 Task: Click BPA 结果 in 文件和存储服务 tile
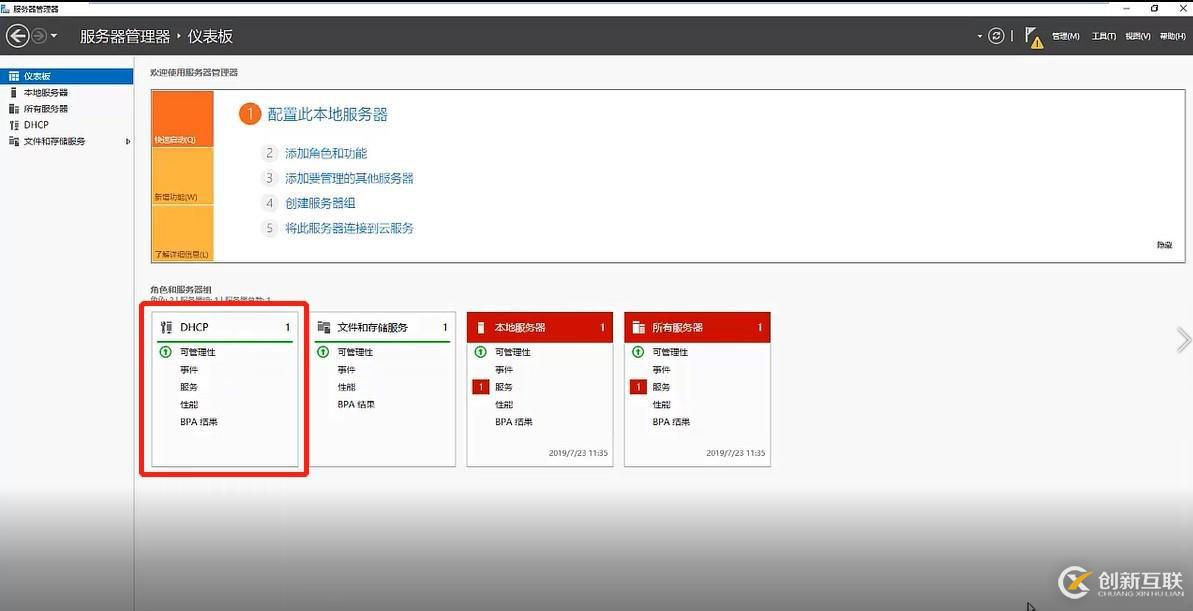pos(356,405)
